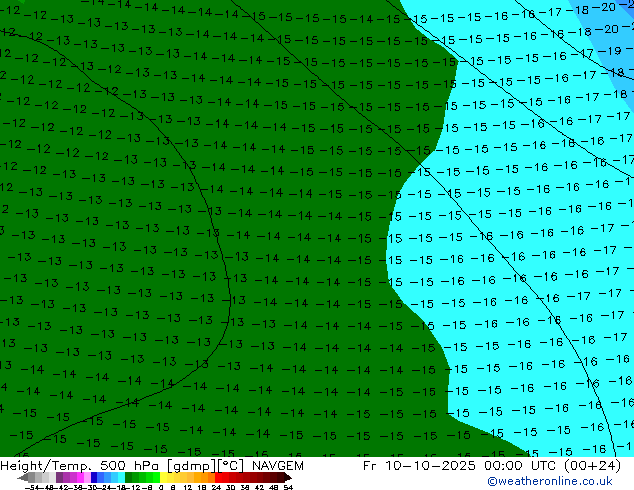634x490 pixels.
Task: Click the yellow legend swatch above 0
Action: tap(163, 477)
